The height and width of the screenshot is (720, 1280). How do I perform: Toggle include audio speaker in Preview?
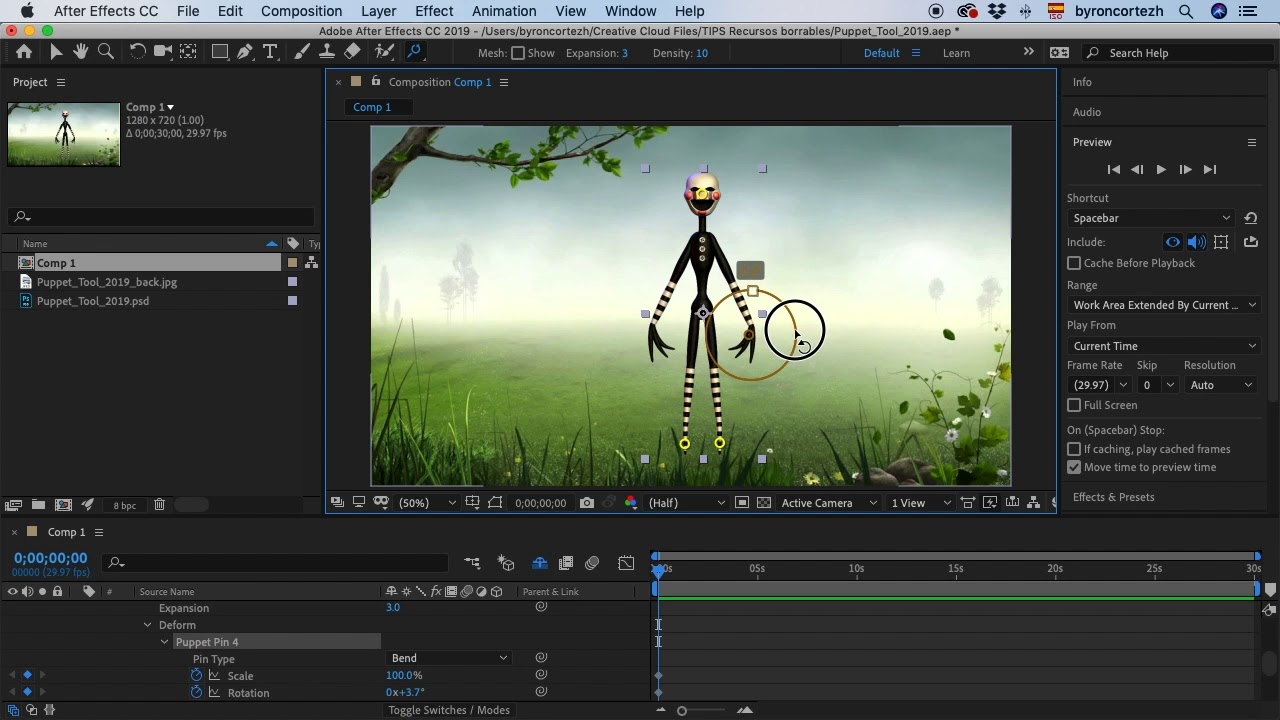point(1197,242)
